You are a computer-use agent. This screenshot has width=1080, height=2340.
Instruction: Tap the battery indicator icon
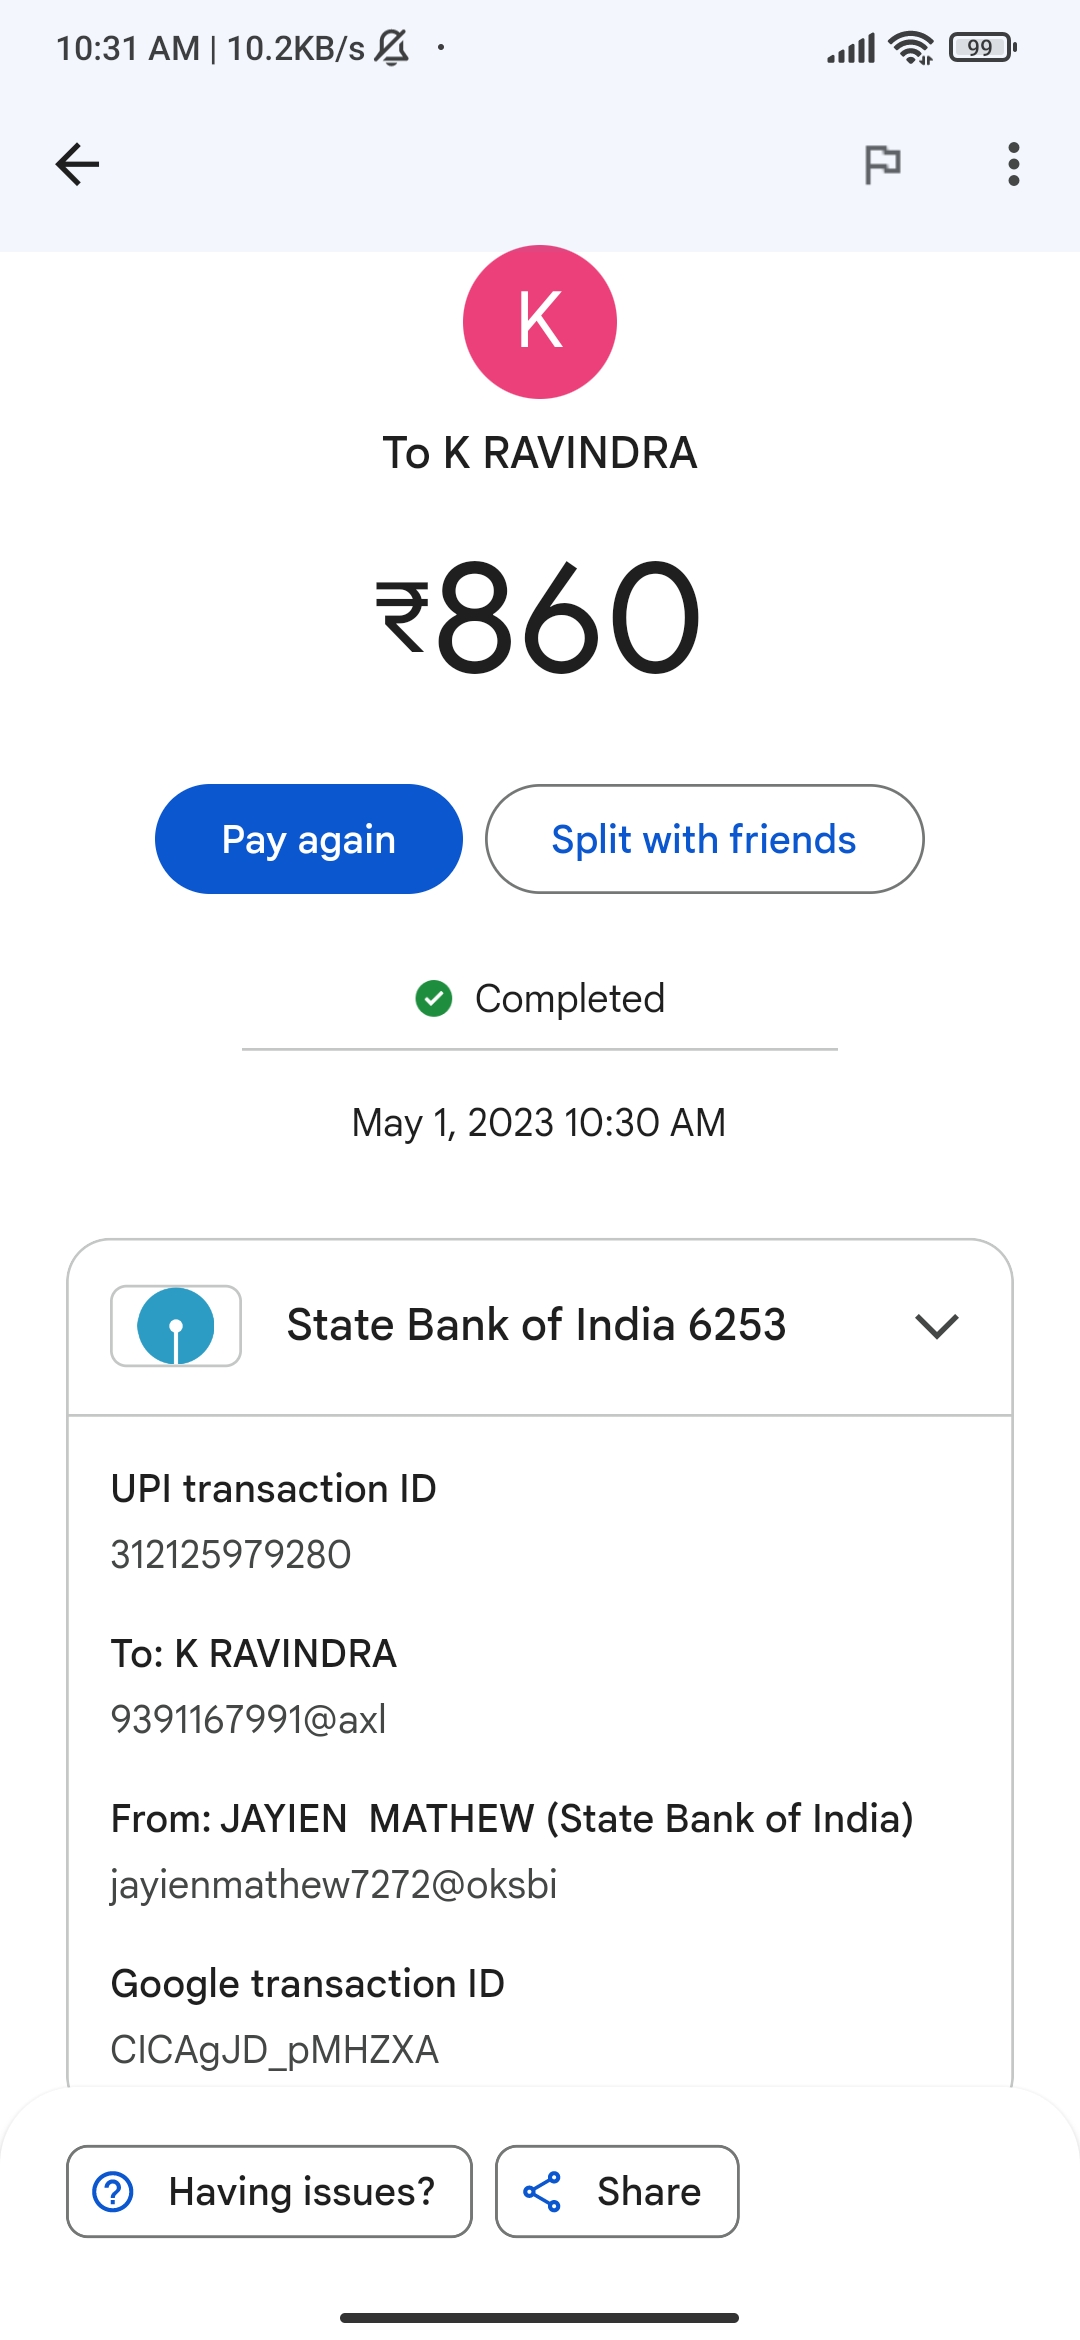point(982,47)
